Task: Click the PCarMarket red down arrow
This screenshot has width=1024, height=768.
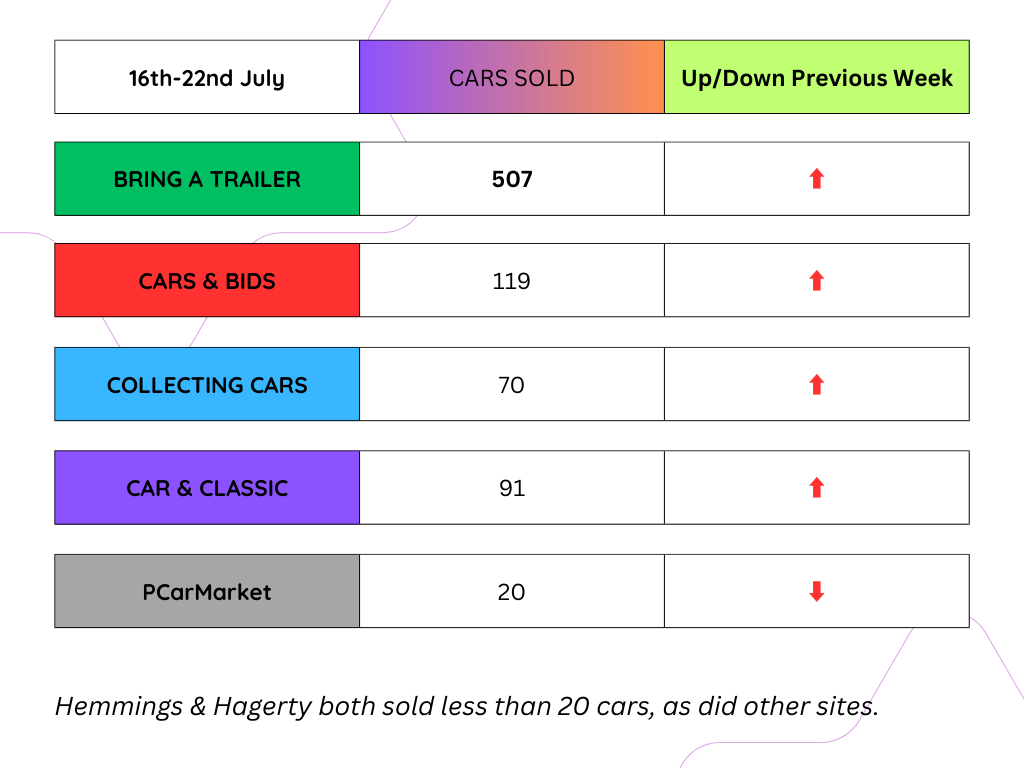Action: point(816,591)
